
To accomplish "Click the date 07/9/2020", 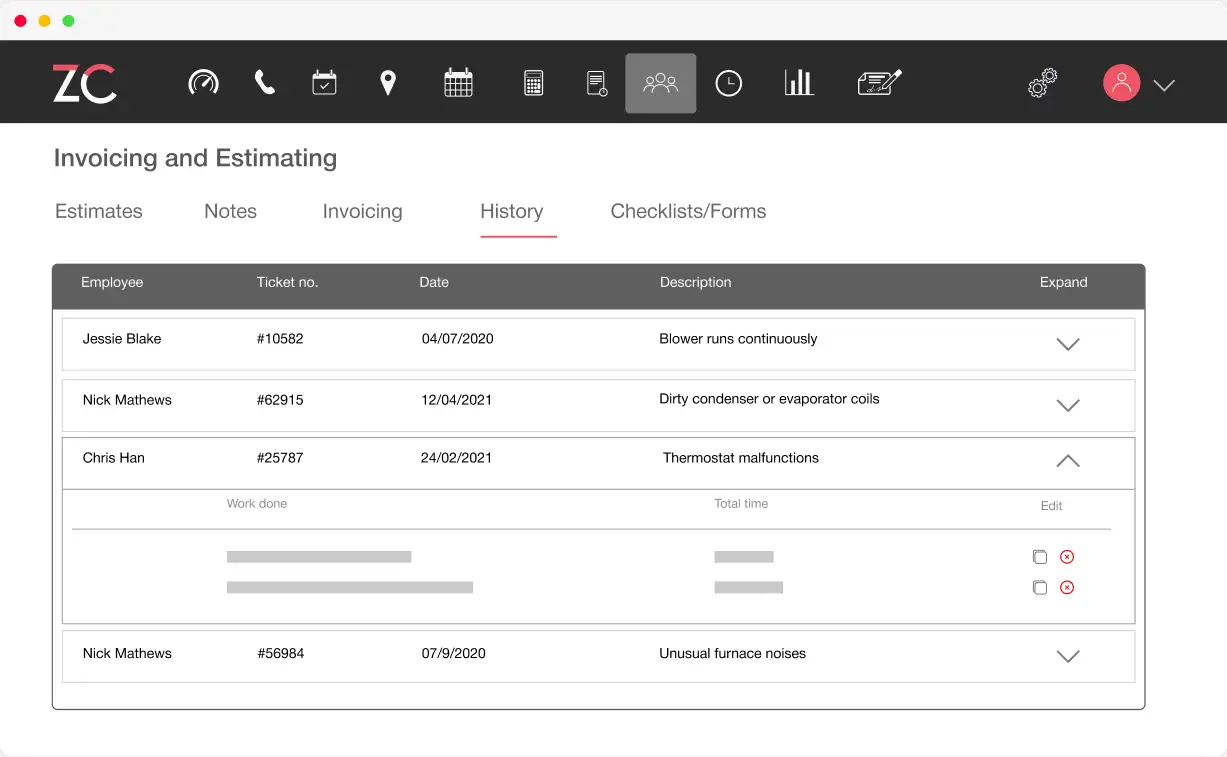I will tap(454, 654).
